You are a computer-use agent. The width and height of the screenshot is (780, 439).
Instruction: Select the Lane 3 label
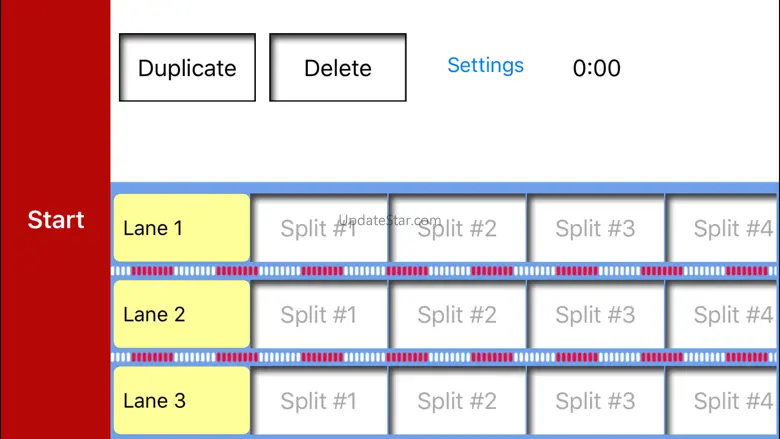[x=181, y=401]
